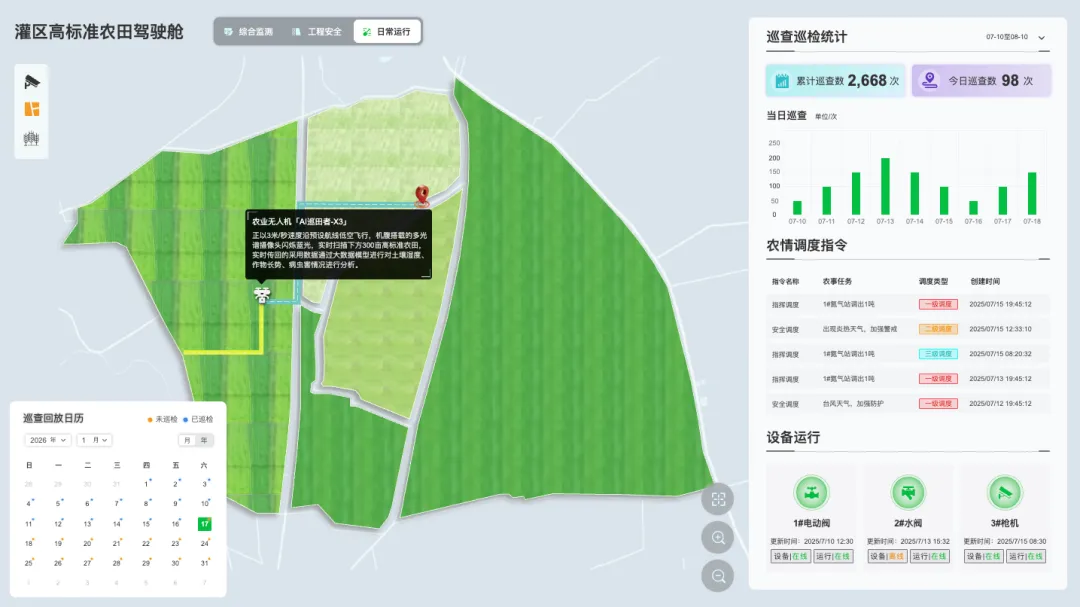Toggle the 已巡检 legend item
This screenshot has height=607, width=1080.
(x=198, y=419)
